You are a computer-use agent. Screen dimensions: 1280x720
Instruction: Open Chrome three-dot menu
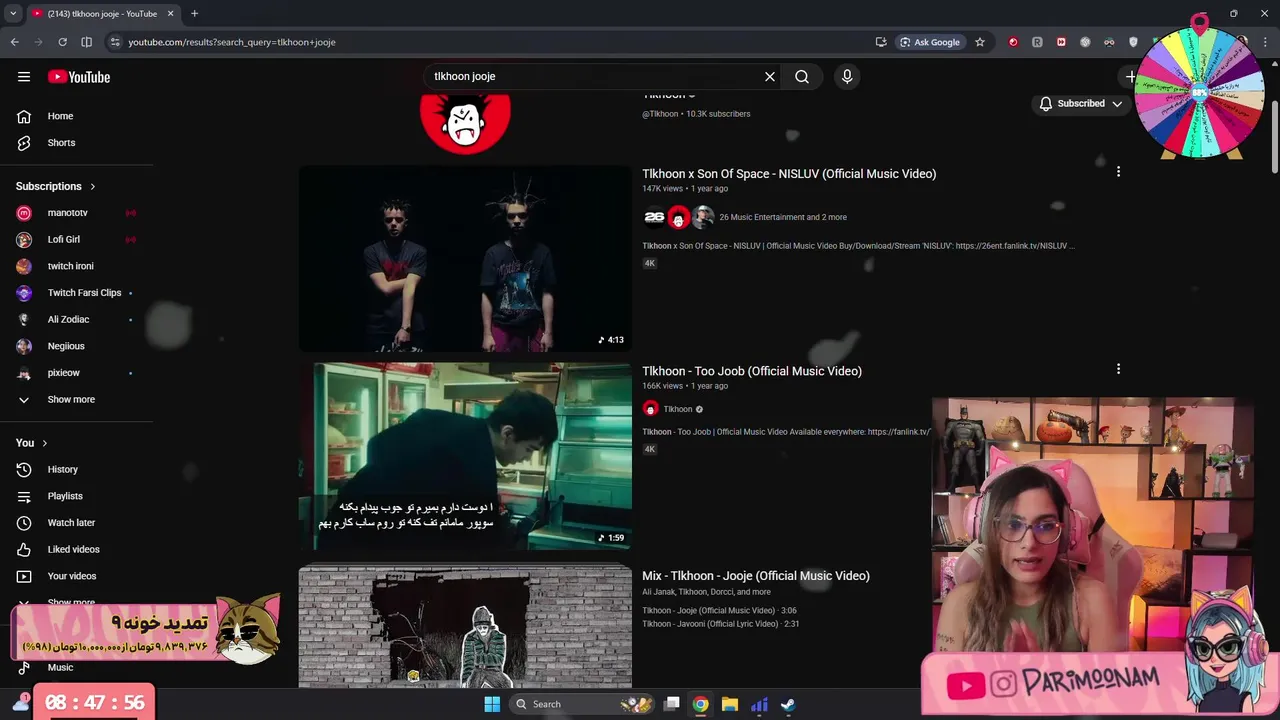1266,42
